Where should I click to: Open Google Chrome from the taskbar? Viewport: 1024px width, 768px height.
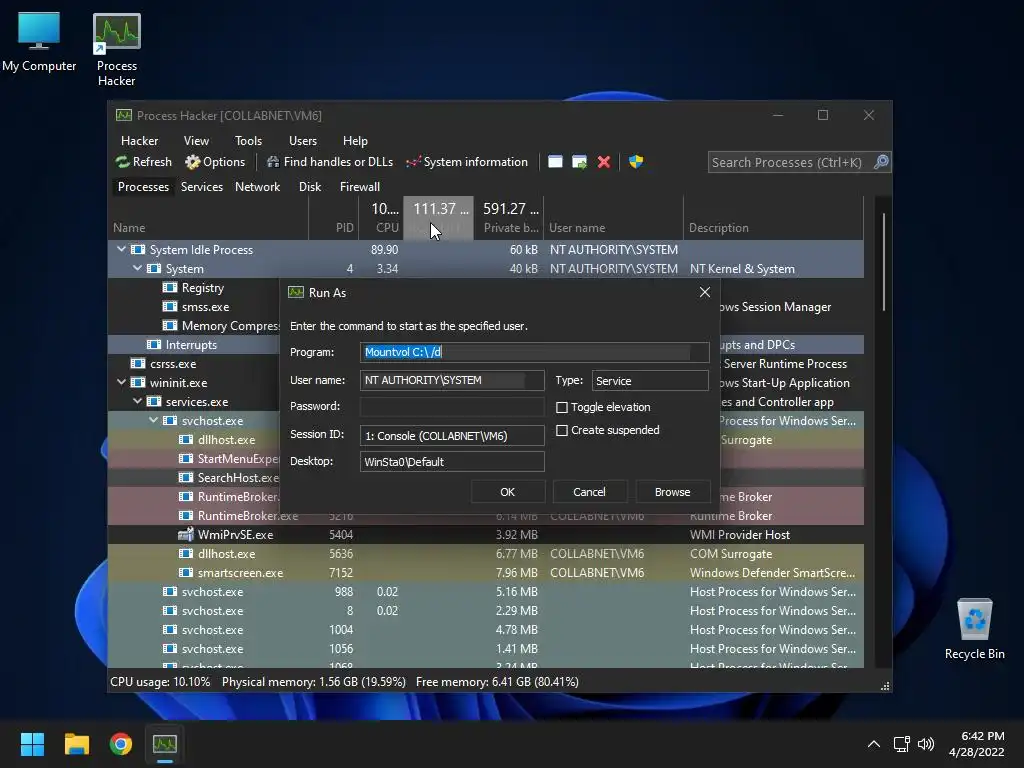point(121,744)
